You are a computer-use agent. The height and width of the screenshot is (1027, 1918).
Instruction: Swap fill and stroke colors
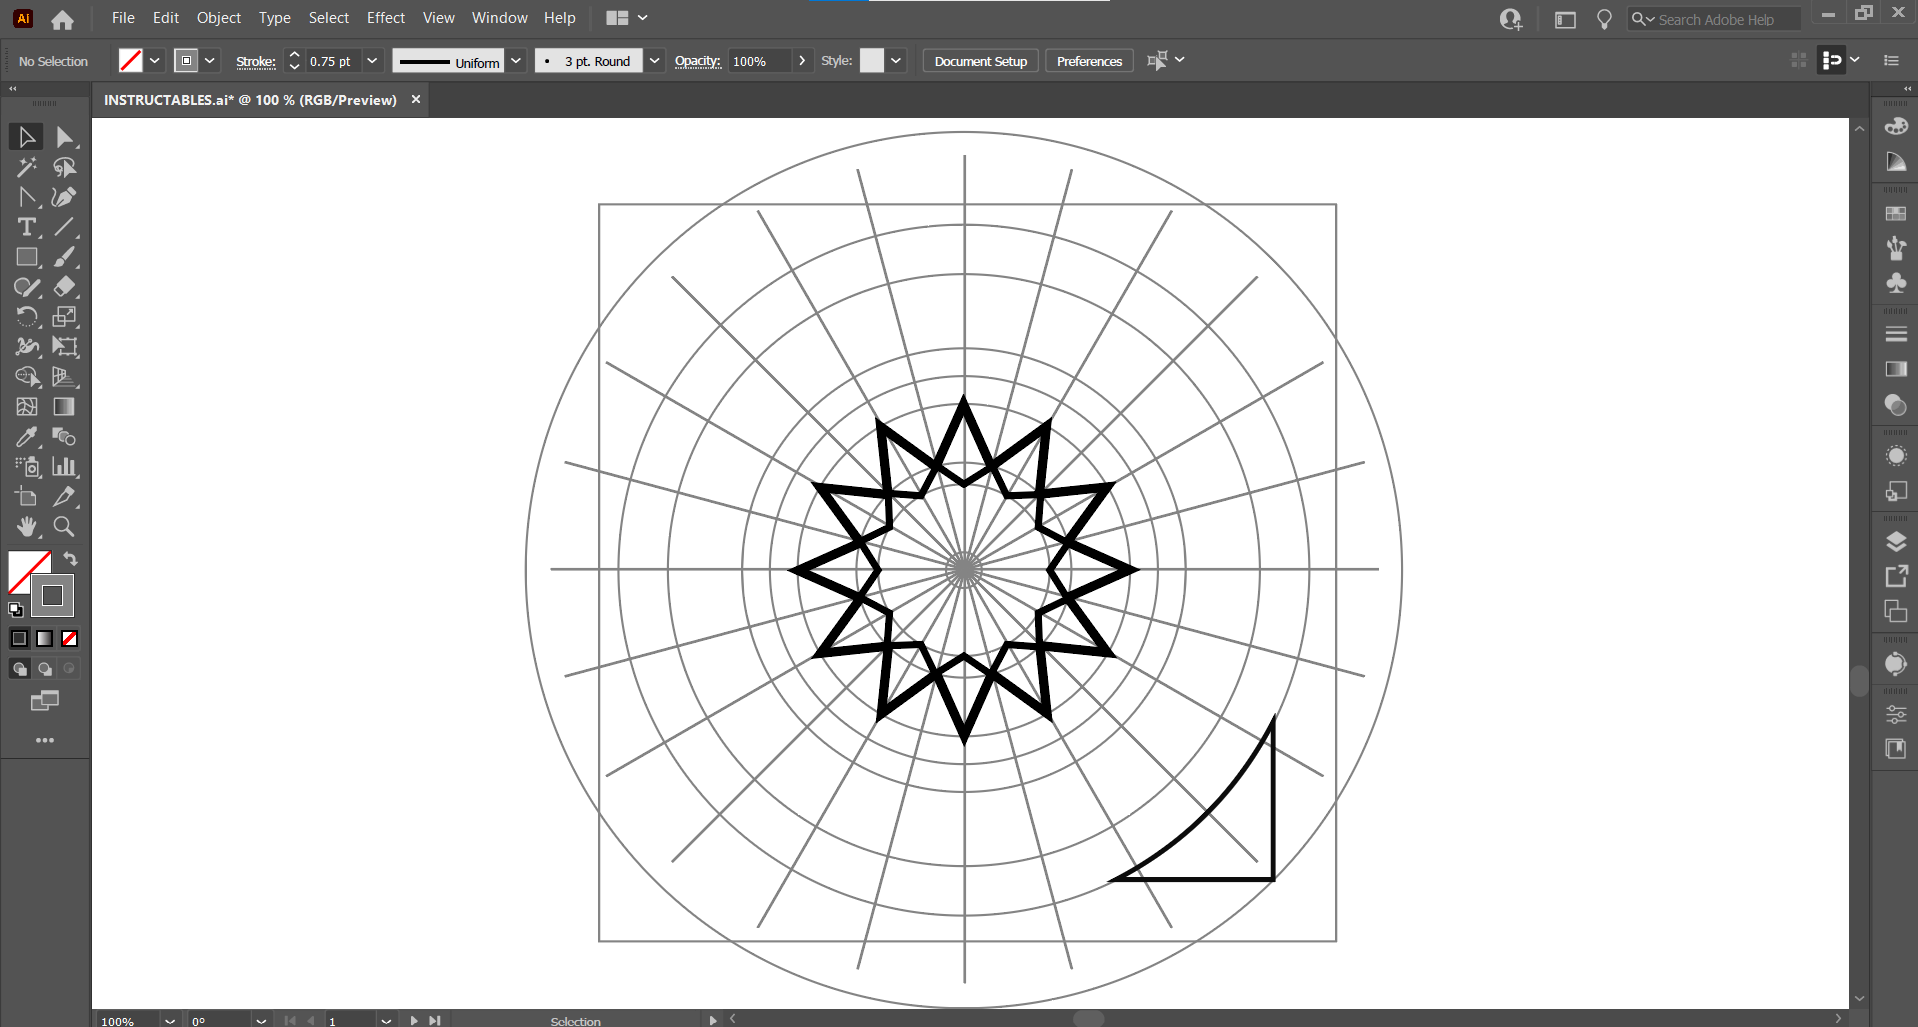point(70,558)
